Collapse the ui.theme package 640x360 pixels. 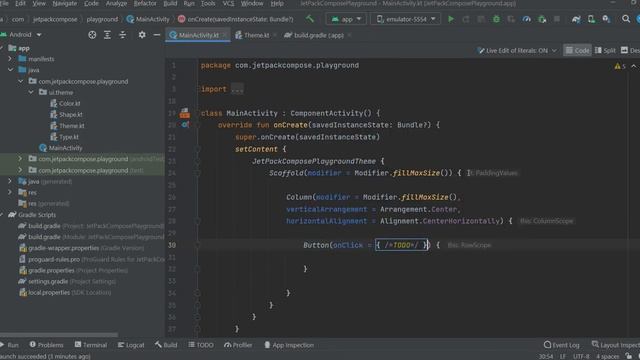(x=31, y=92)
